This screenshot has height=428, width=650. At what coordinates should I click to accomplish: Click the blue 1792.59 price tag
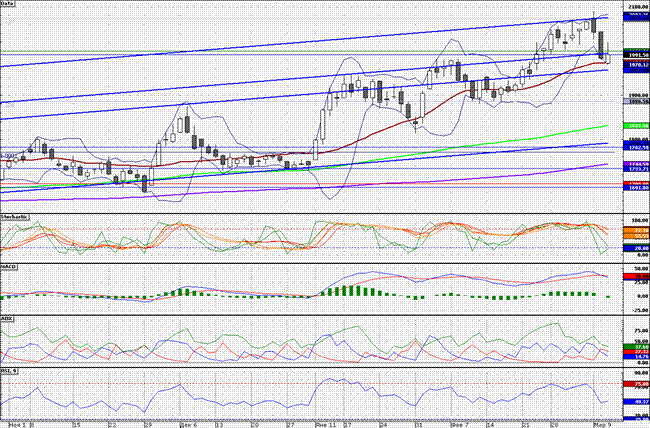point(634,148)
